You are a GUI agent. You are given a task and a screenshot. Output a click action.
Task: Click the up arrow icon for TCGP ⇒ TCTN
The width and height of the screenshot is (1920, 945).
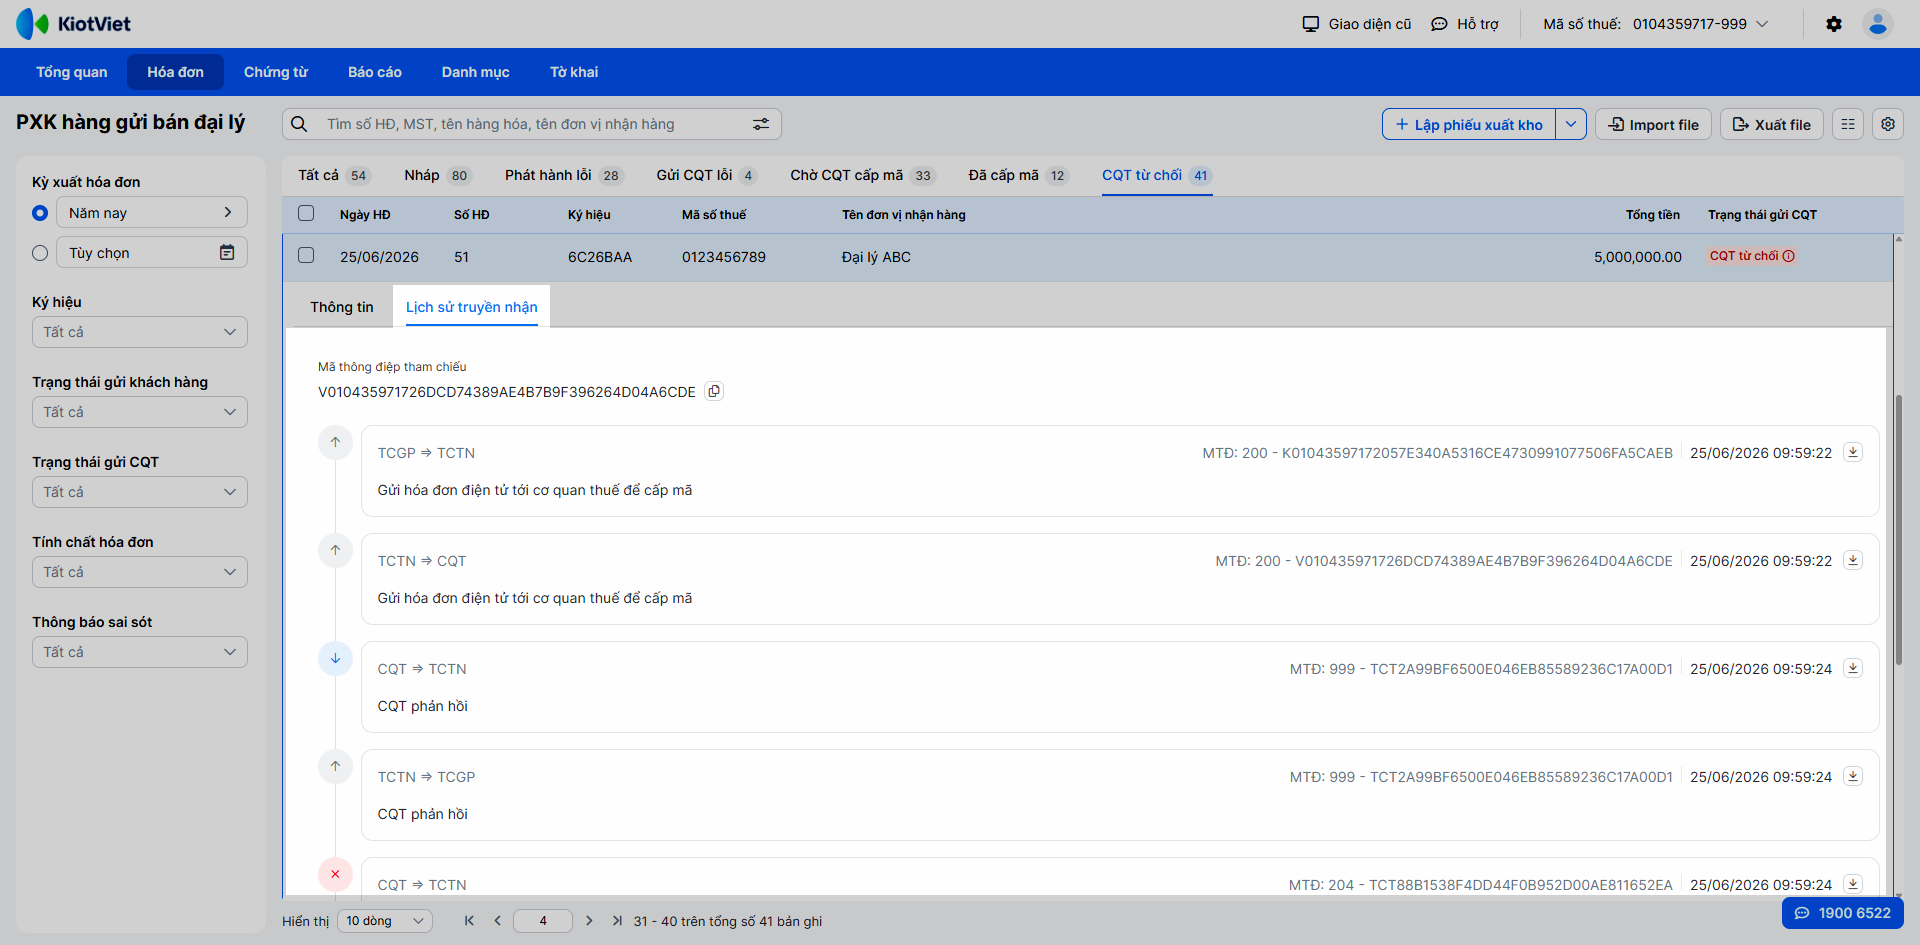pos(335,442)
